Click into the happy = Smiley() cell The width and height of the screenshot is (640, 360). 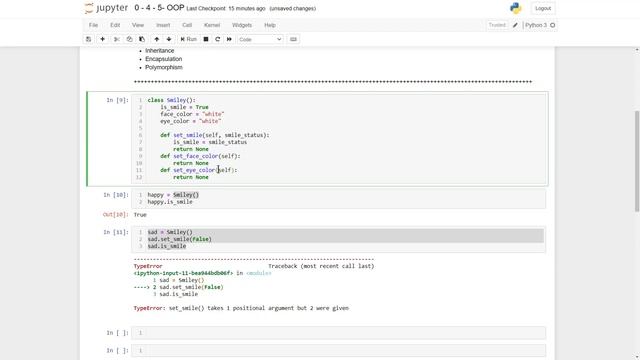339,198
